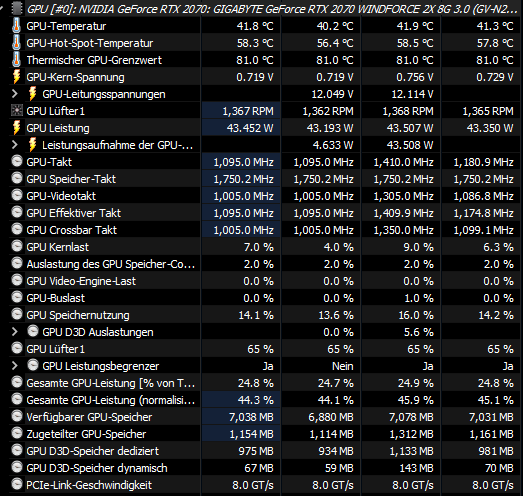Expand the GPU D3D Auslastungen group
523x496 pixels.
click(14, 332)
